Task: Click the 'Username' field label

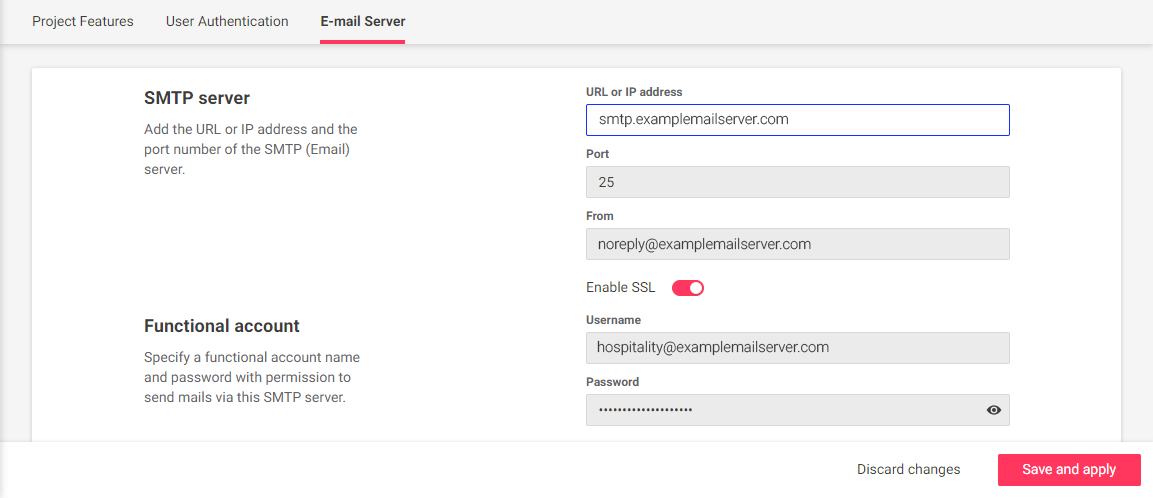Action: pos(613,320)
